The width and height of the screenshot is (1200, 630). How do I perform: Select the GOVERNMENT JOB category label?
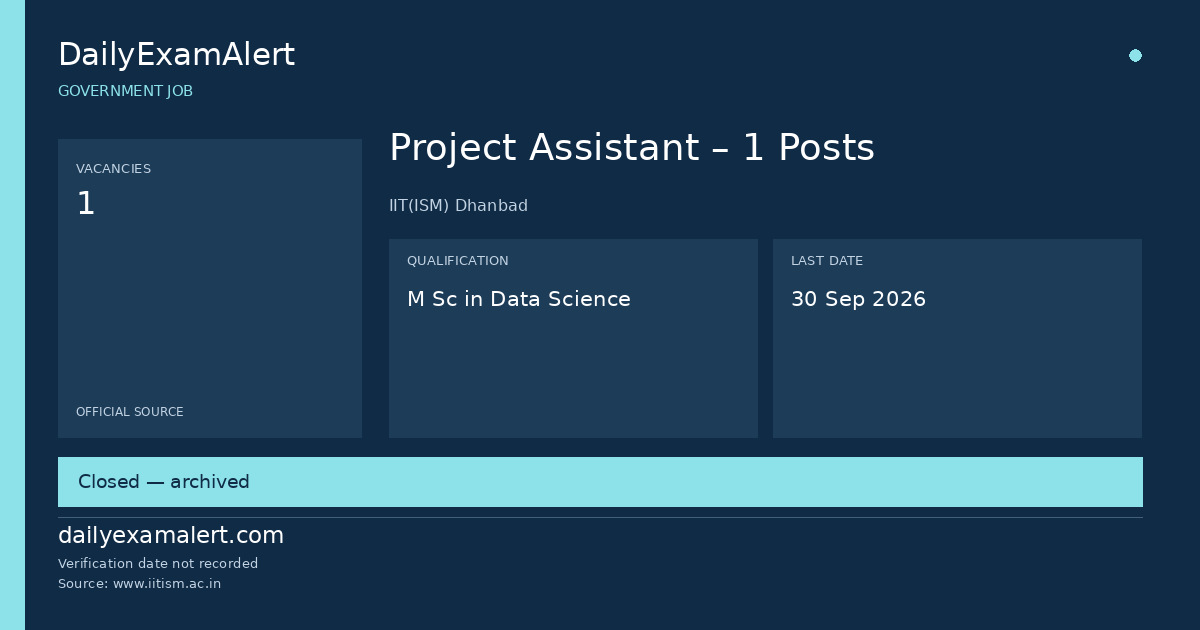(x=125, y=91)
